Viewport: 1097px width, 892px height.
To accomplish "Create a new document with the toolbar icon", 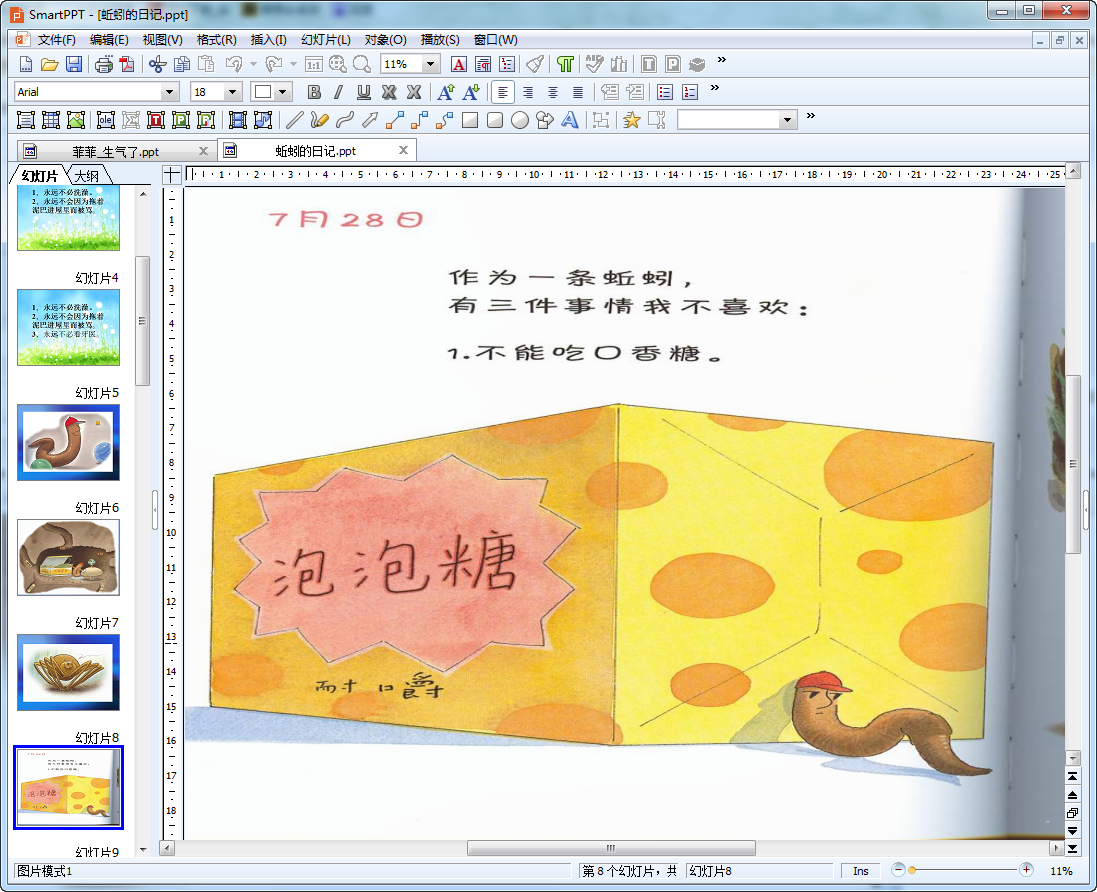I will click(26, 64).
